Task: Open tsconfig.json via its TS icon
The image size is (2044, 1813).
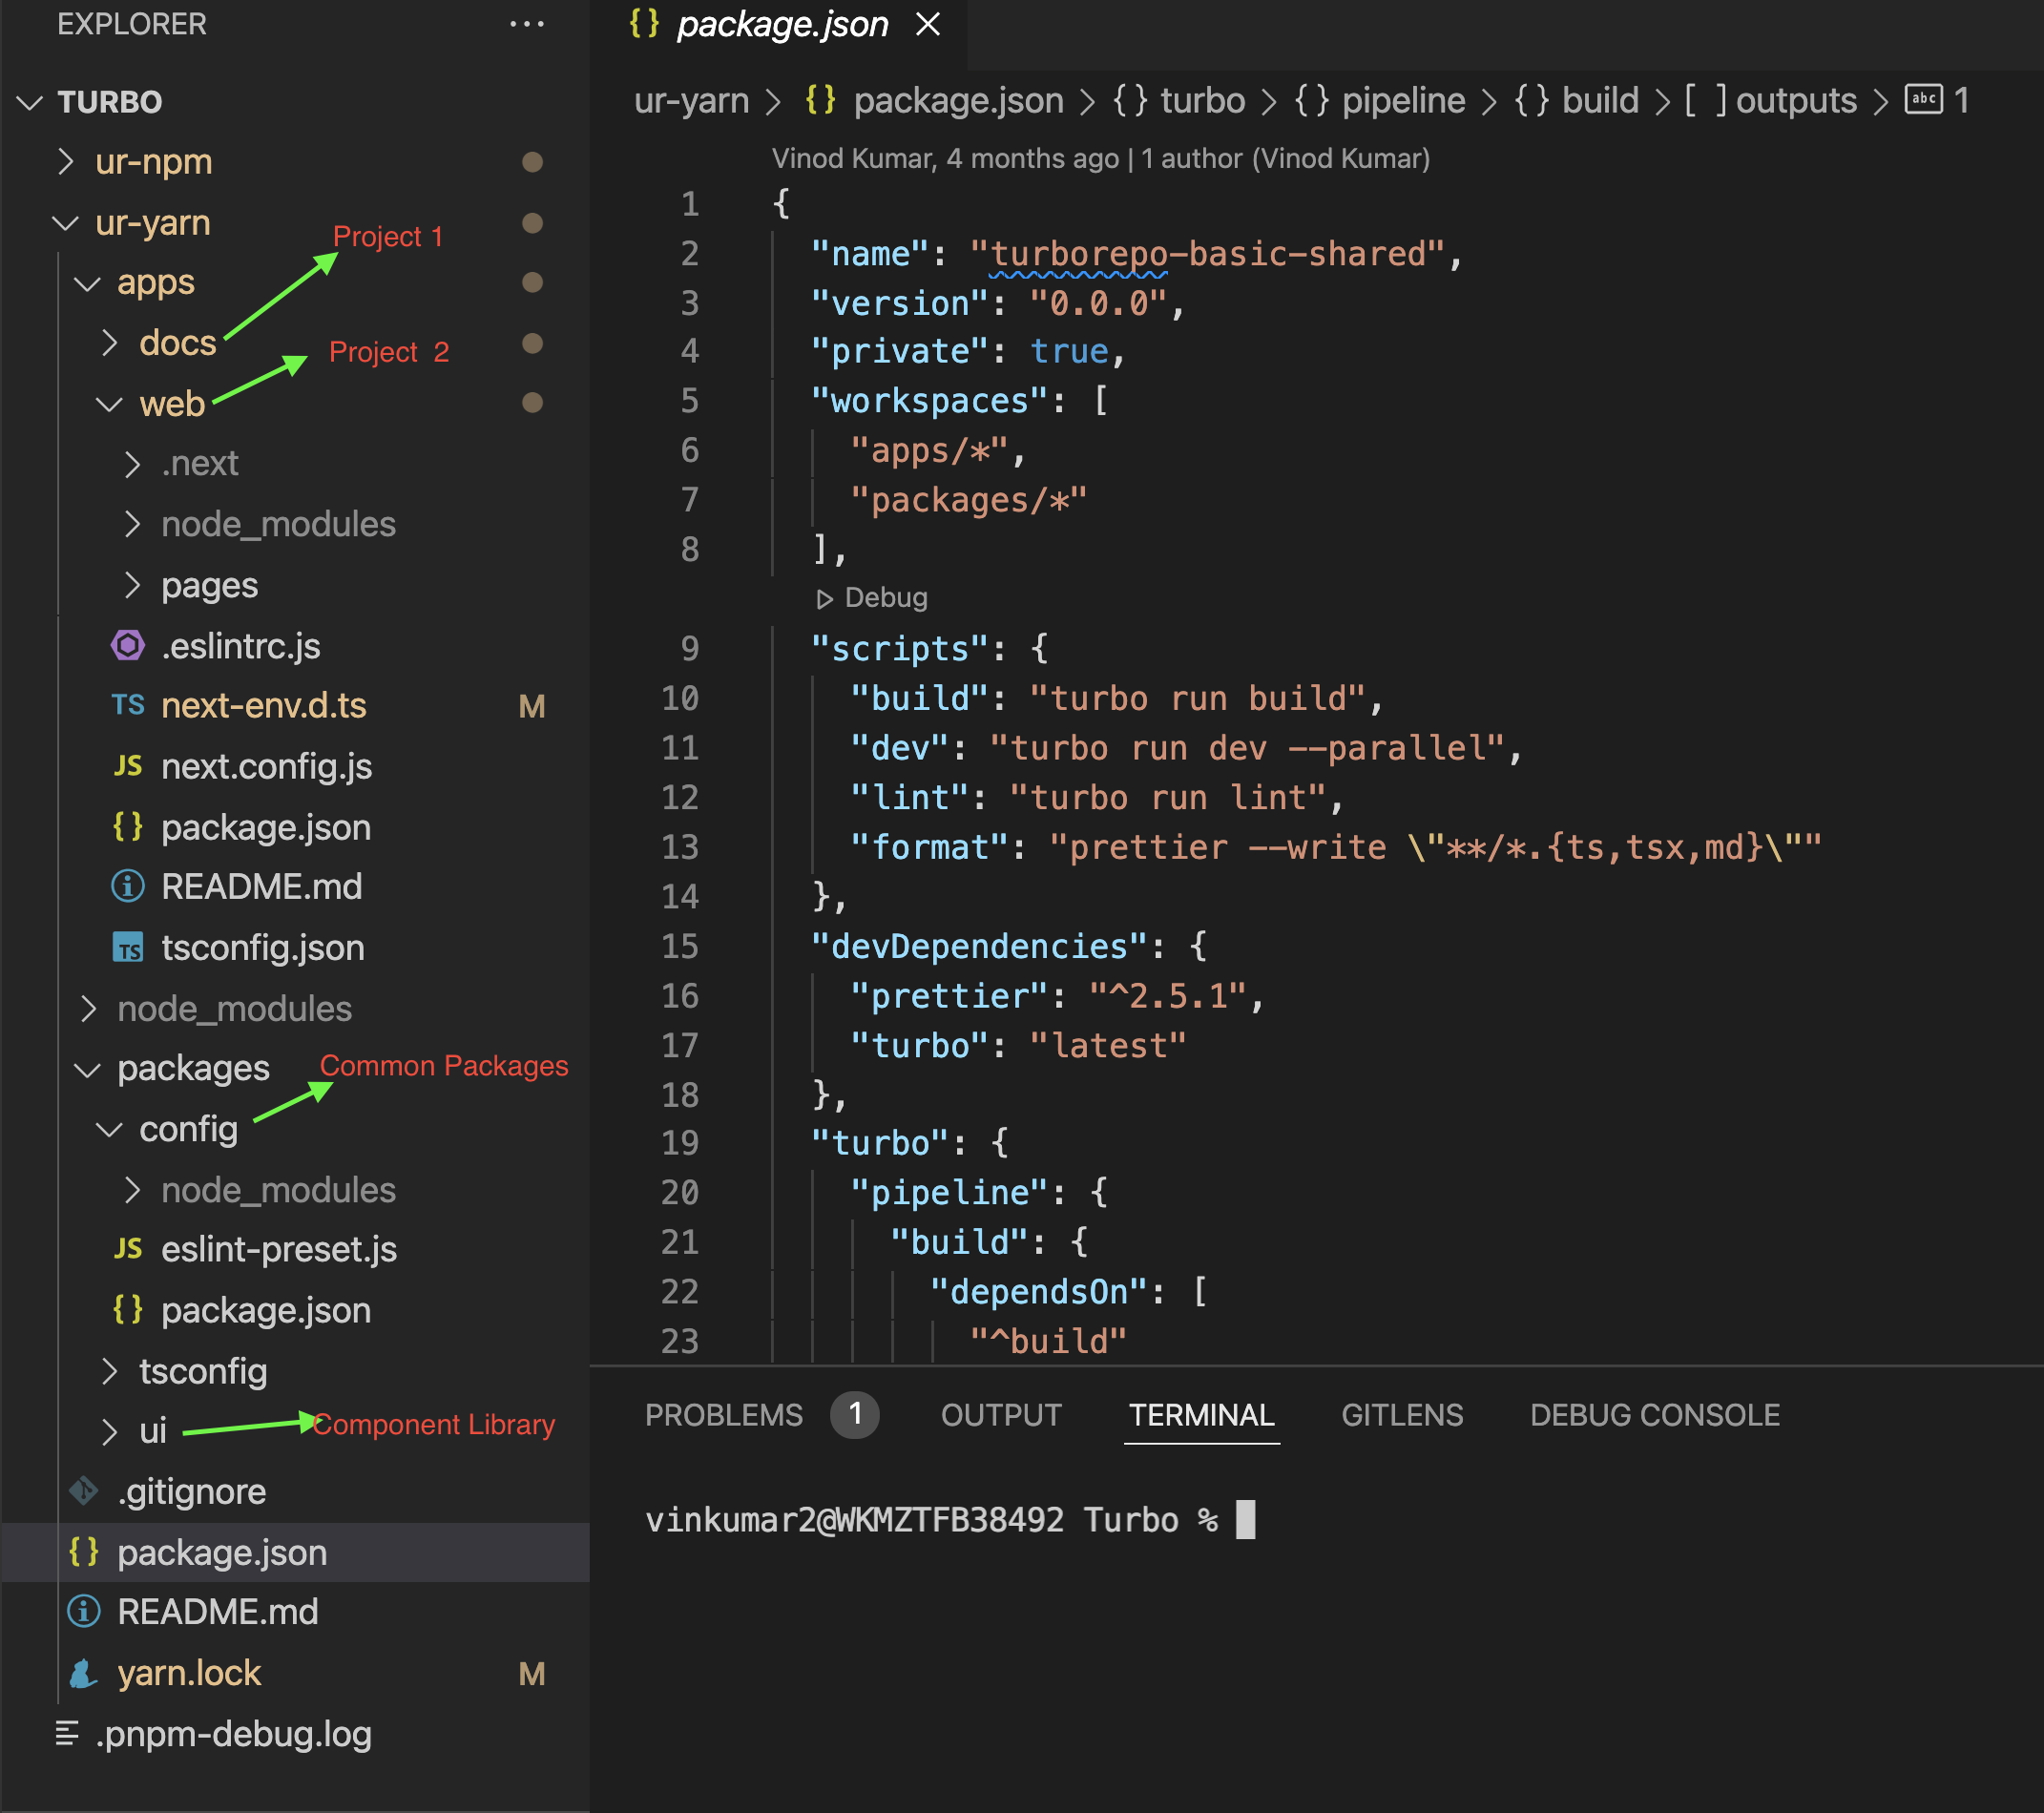Action: [128, 948]
